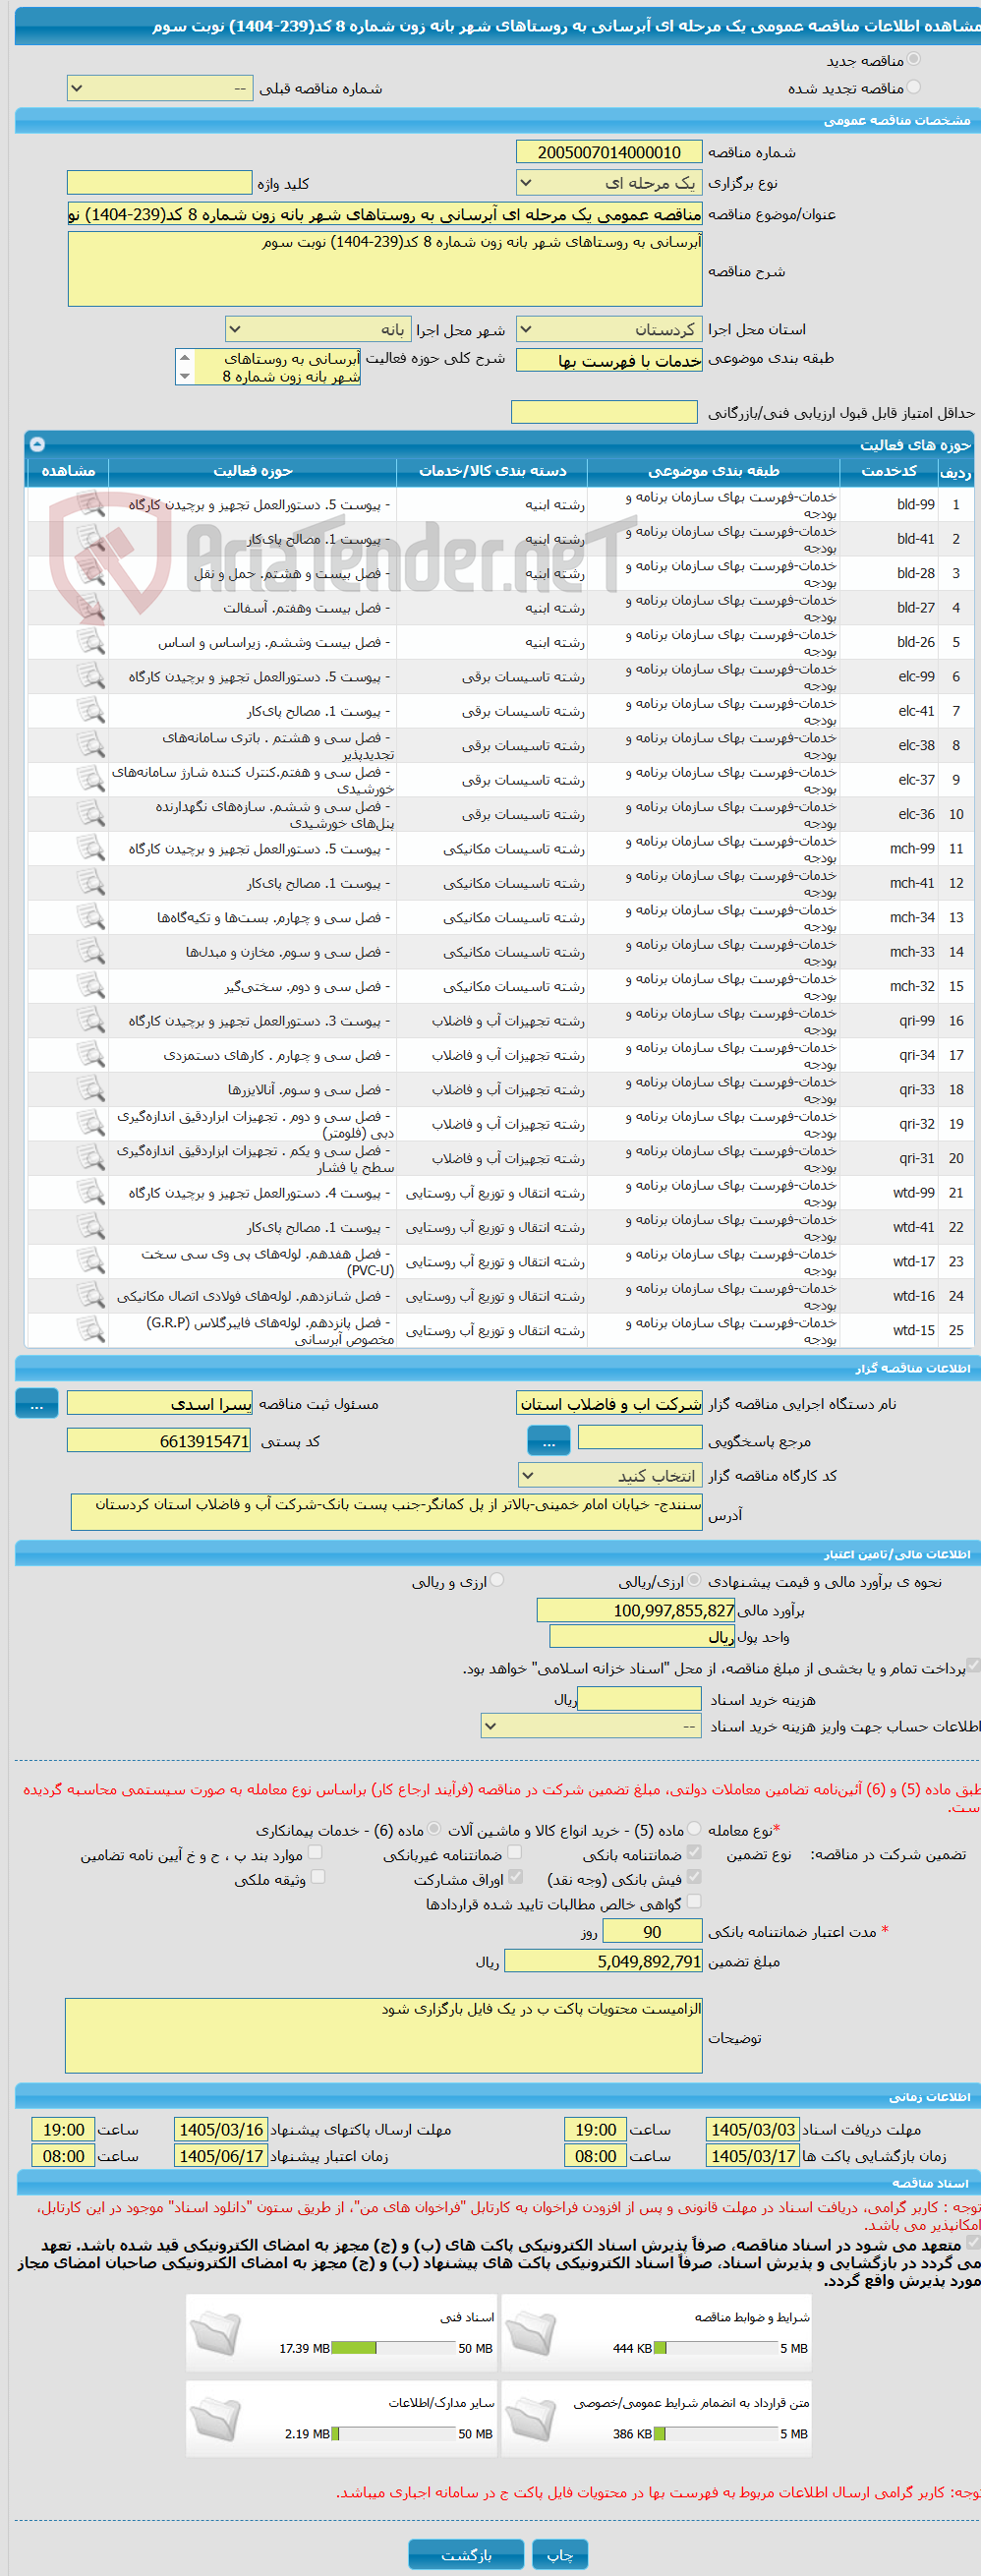Click the tender number field

pos(609,152)
